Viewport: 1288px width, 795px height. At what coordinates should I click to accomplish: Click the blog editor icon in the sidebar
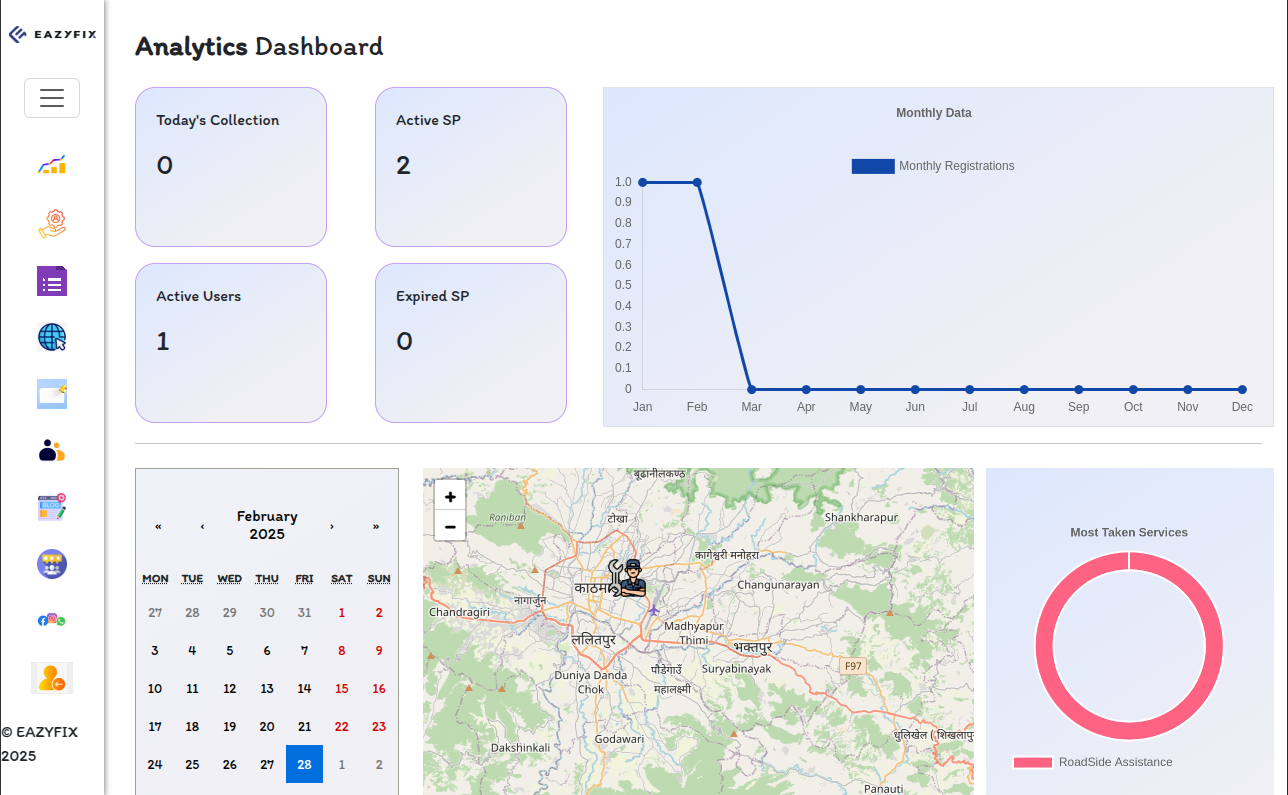(52, 507)
